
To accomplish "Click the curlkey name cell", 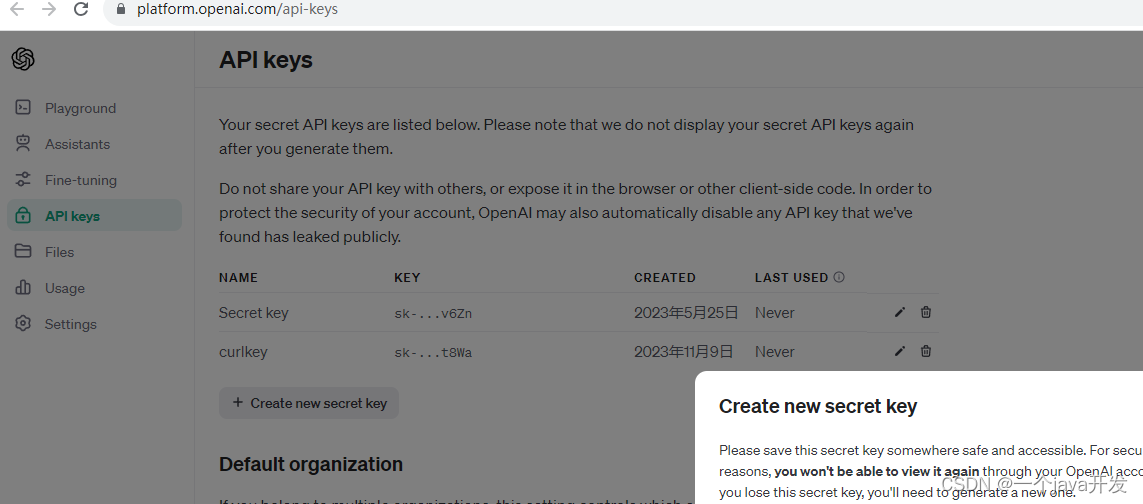I will 243,352.
